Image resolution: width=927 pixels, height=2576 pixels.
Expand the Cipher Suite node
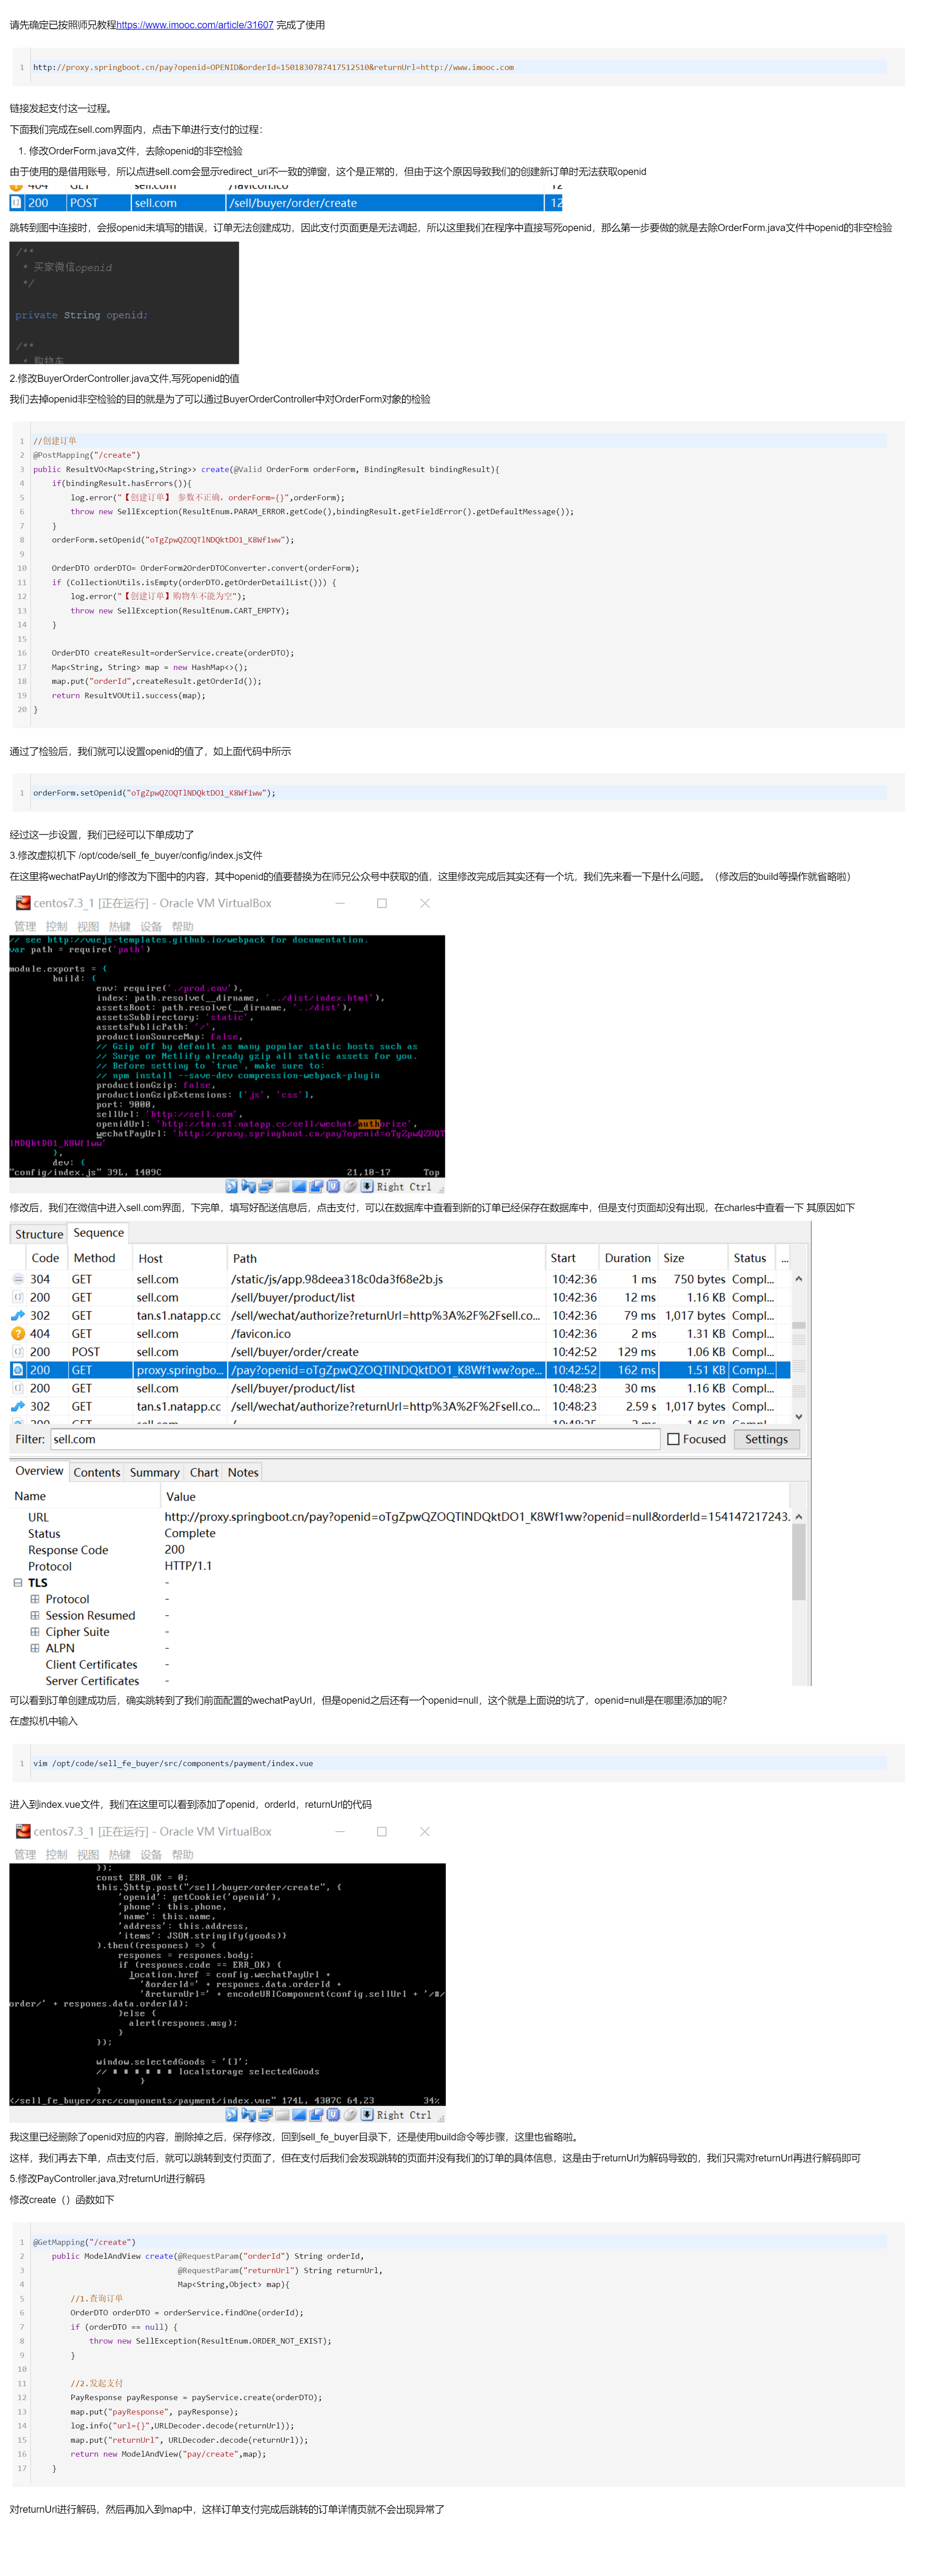coord(35,1632)
